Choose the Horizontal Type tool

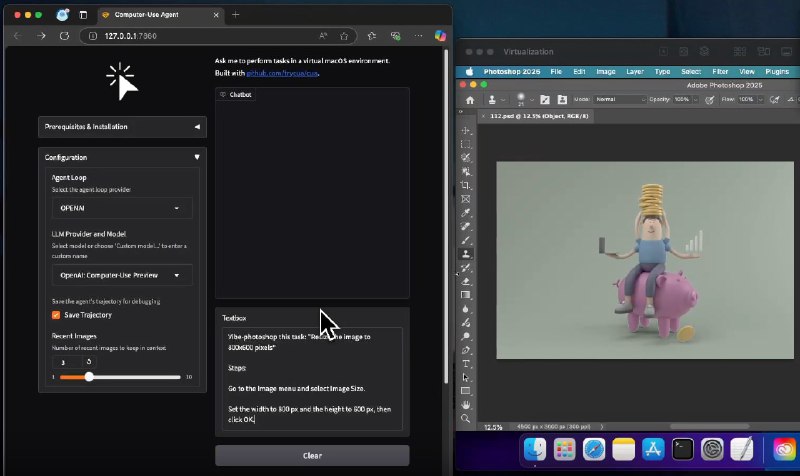(466, 363)
